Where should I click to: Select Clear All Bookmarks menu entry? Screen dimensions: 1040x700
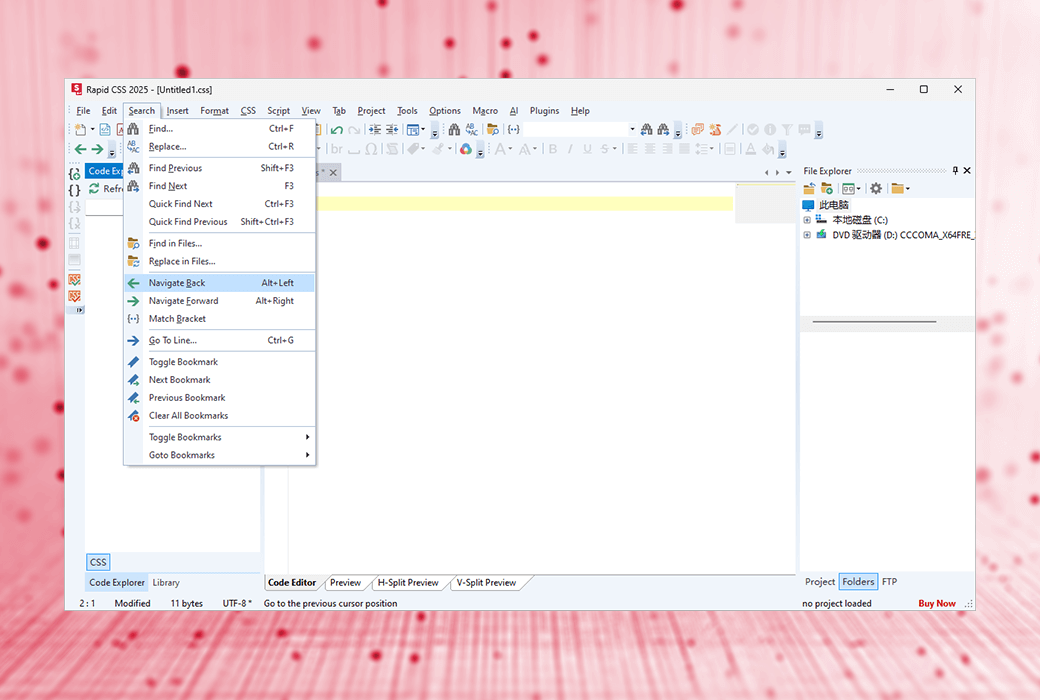[220, 415]
